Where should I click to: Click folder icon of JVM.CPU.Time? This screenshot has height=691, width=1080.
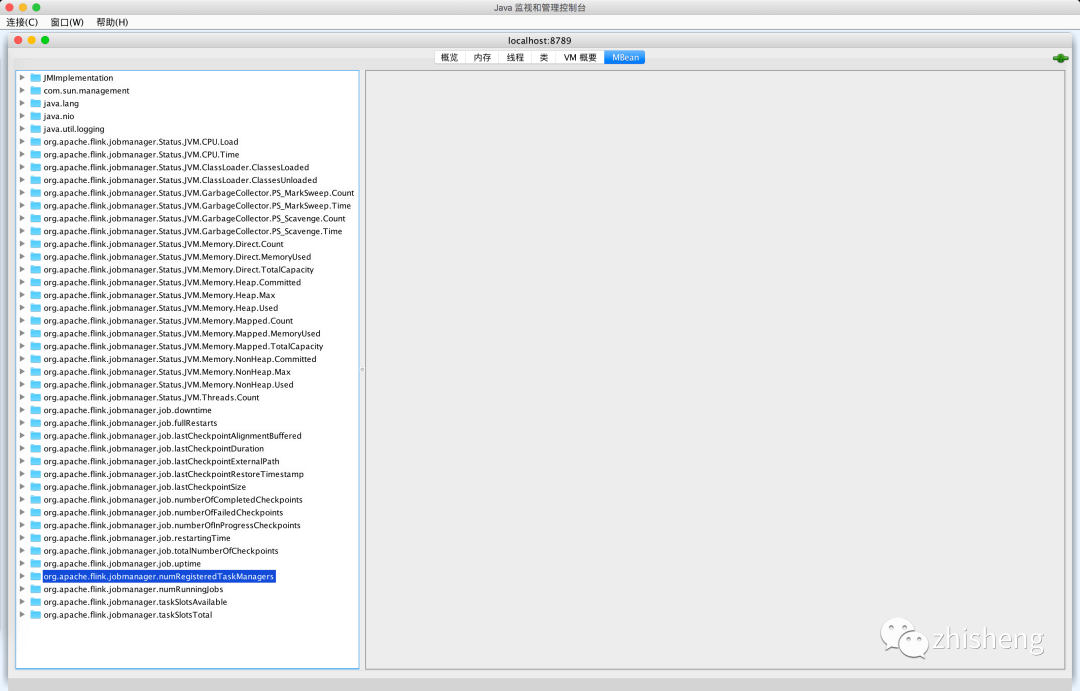coord(36,154)
